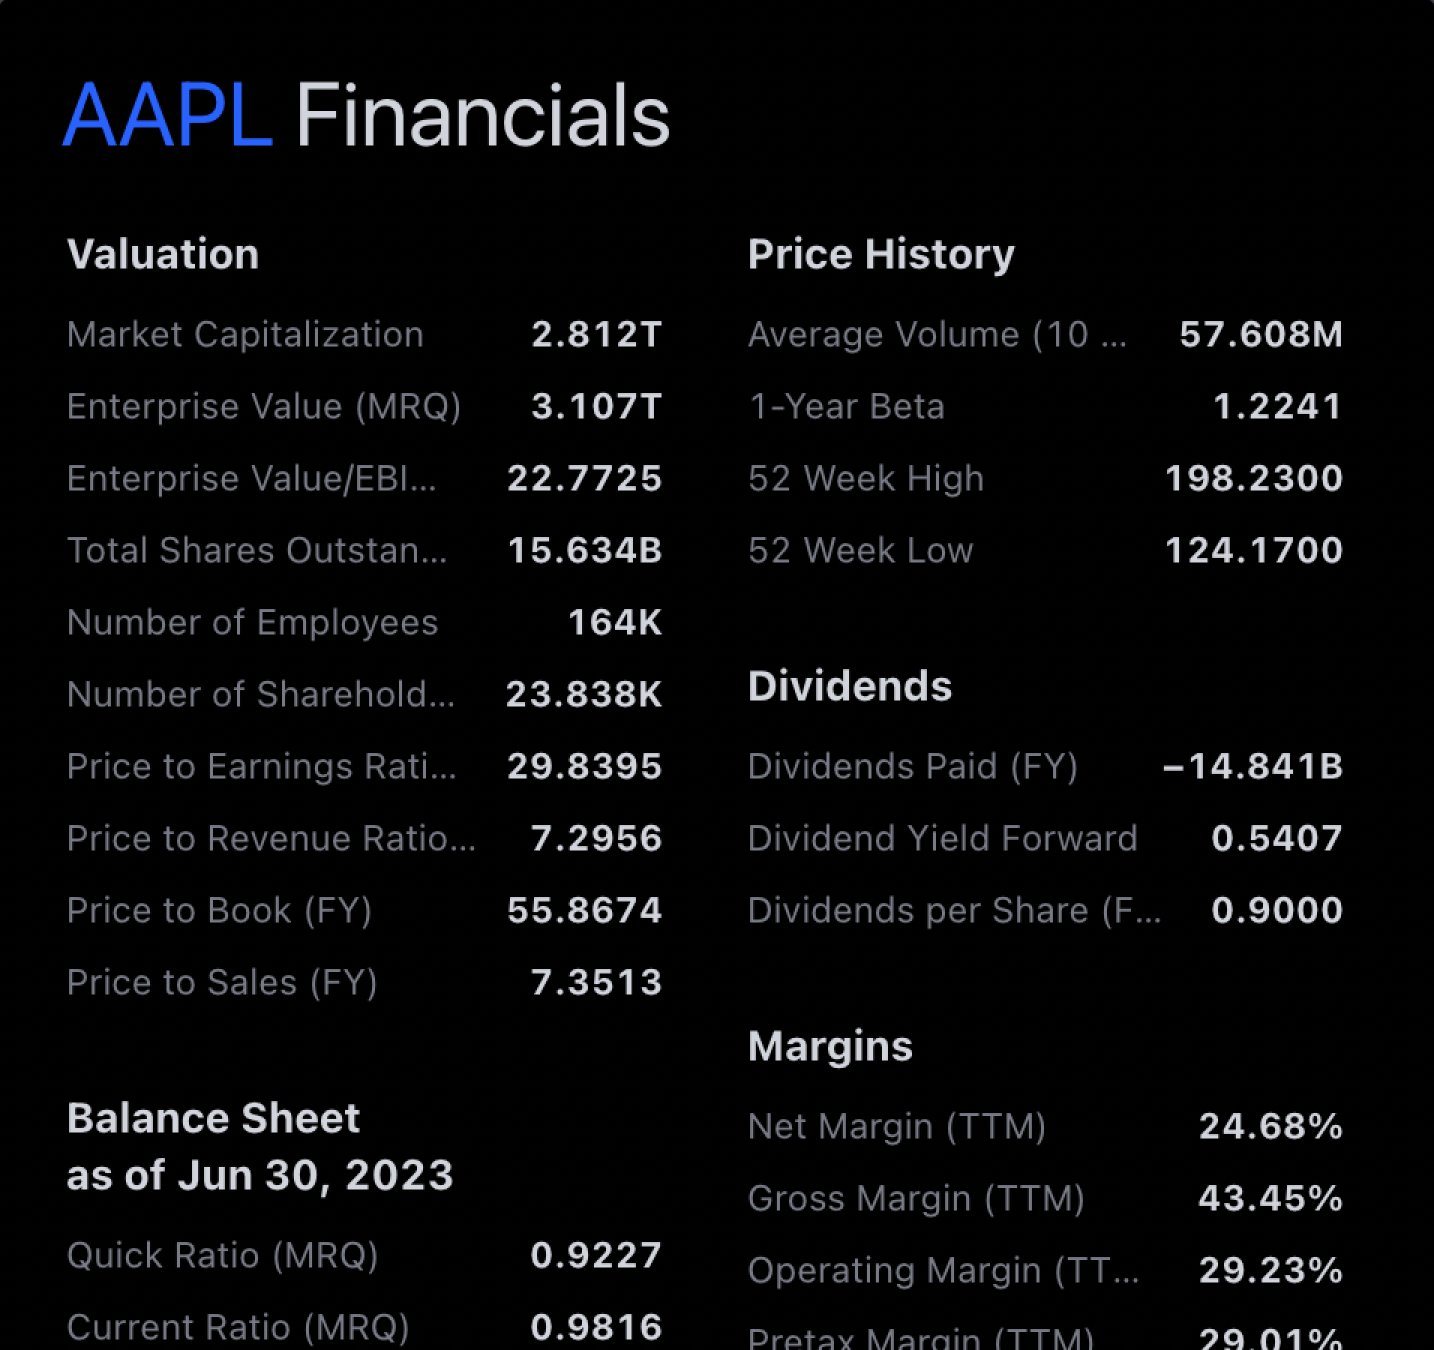Click the Margins section heading

[x=830, y=1047]
